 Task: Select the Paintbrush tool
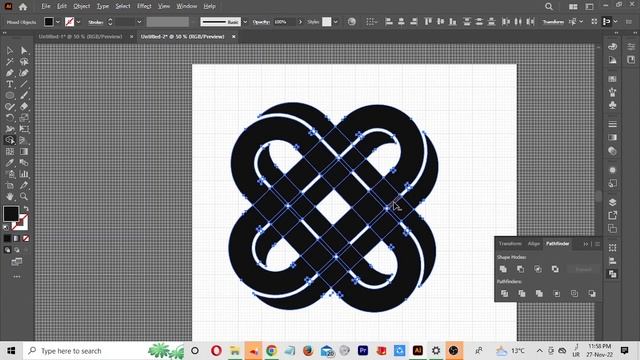click(x=24, y=96)
